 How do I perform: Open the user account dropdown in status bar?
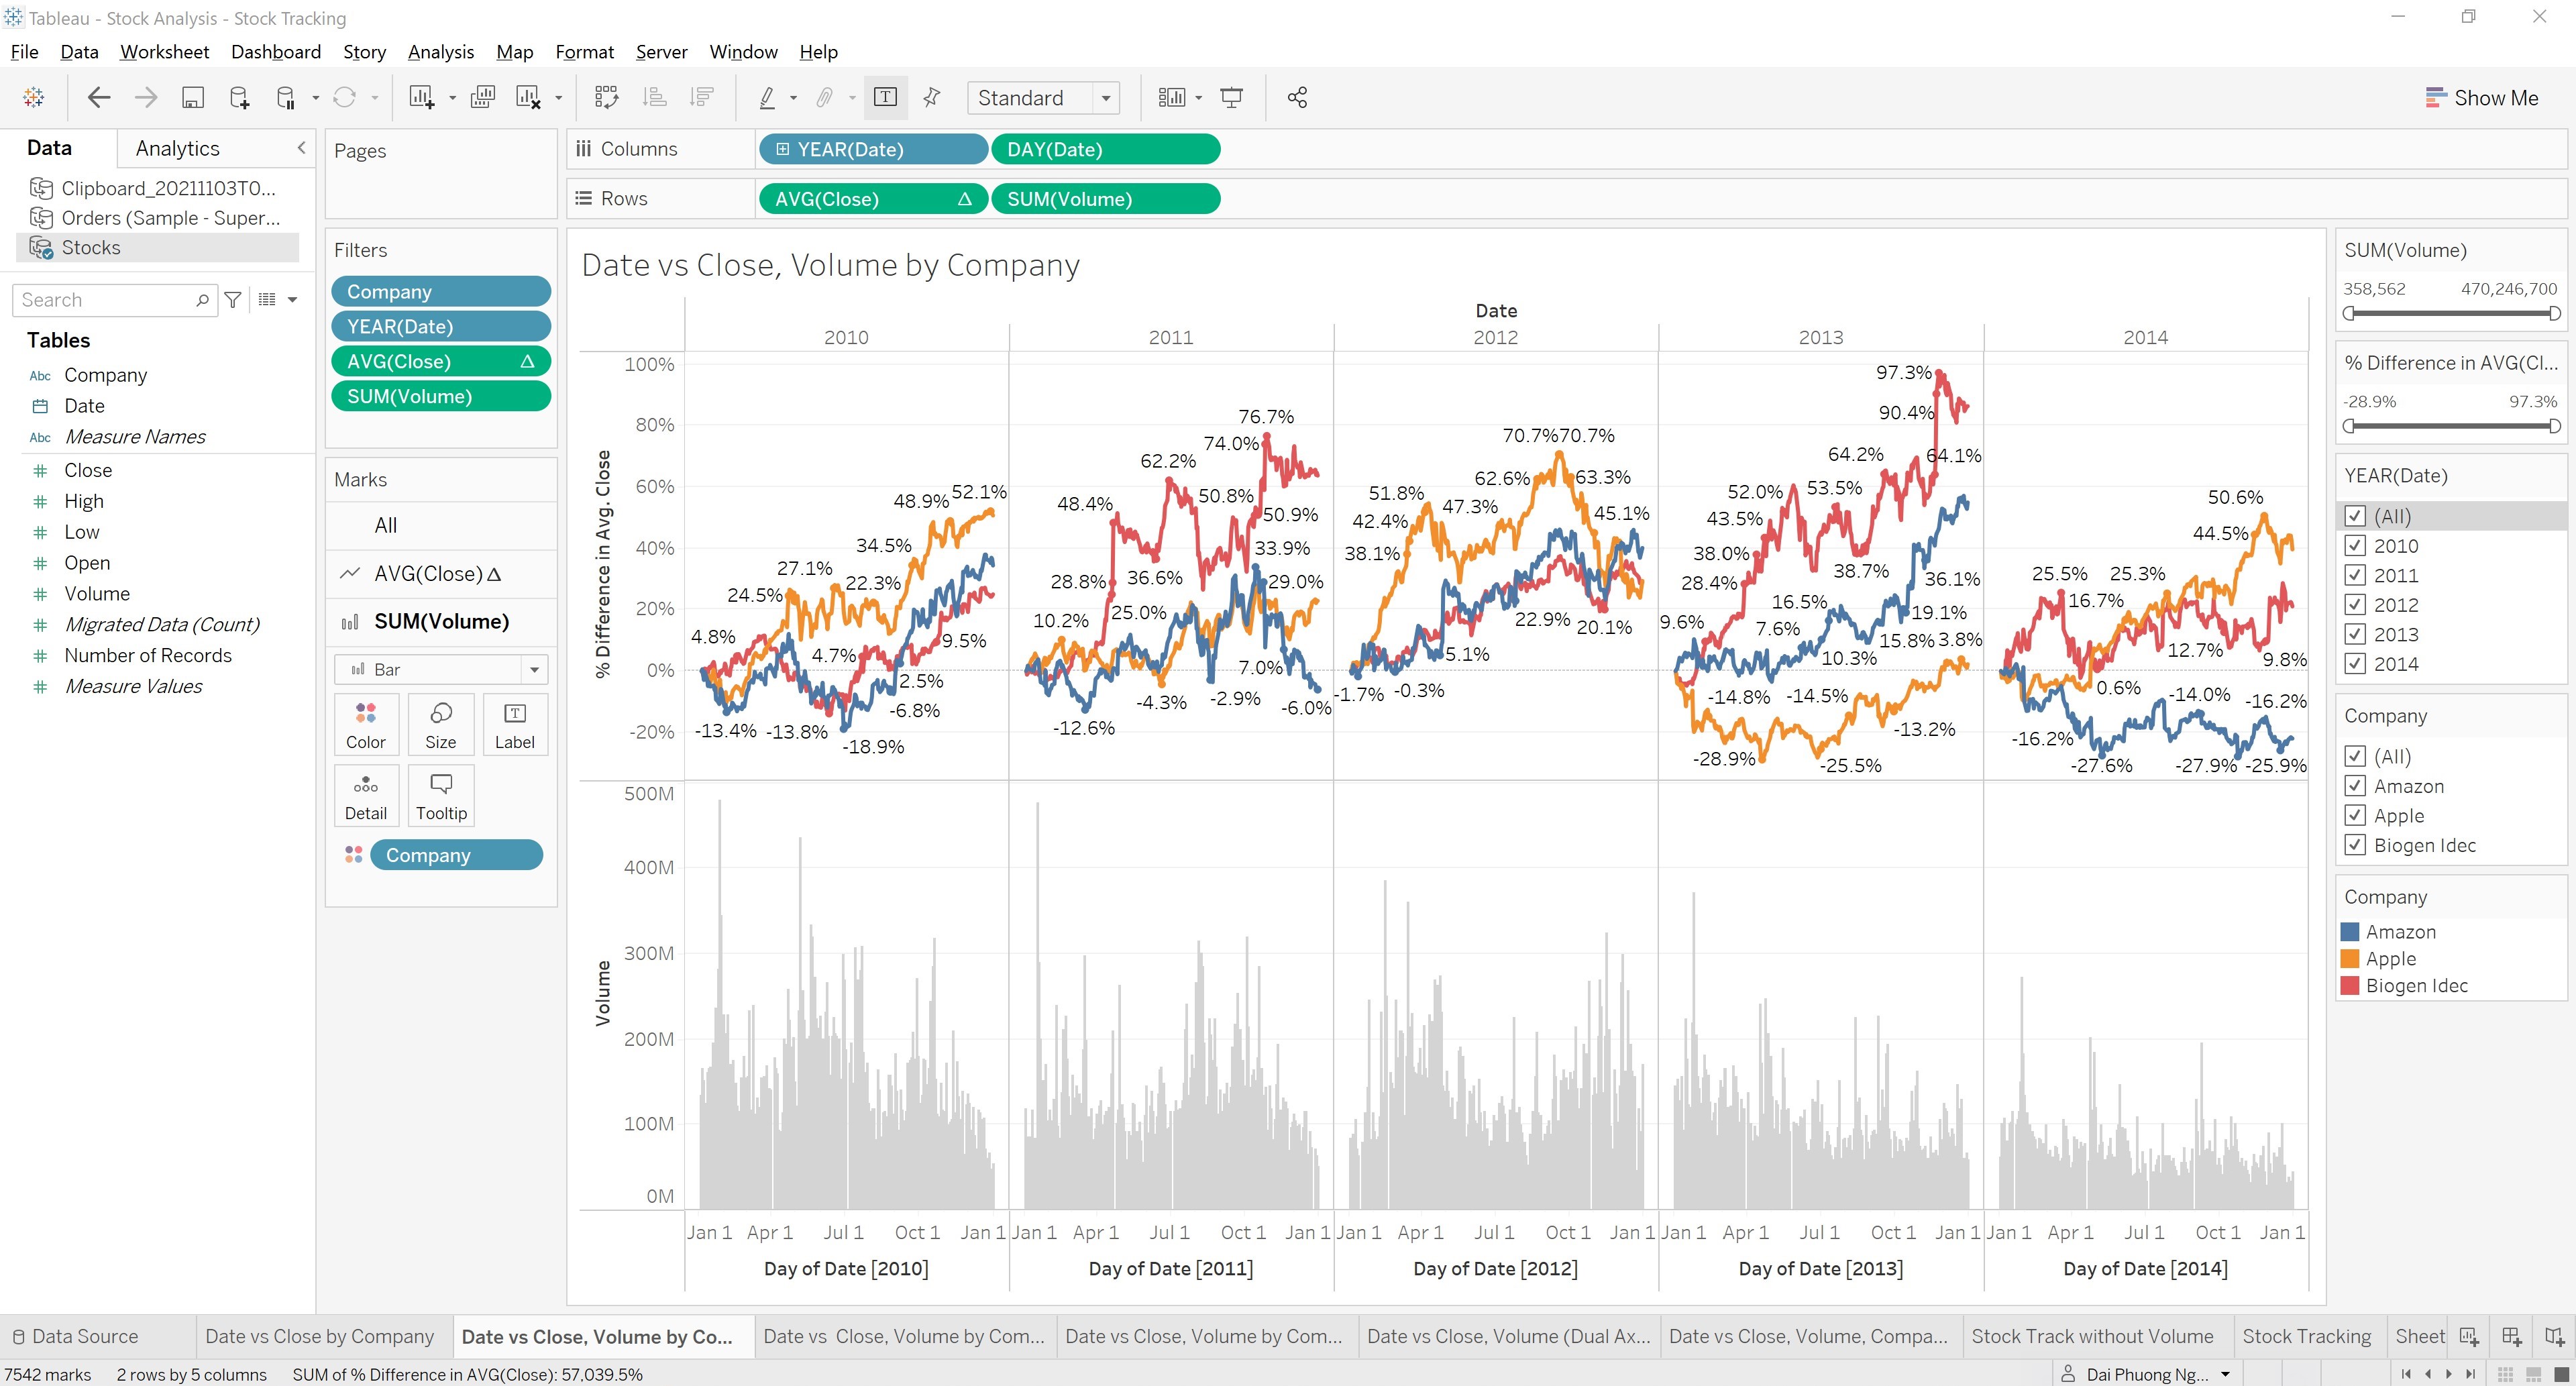2225,1374
